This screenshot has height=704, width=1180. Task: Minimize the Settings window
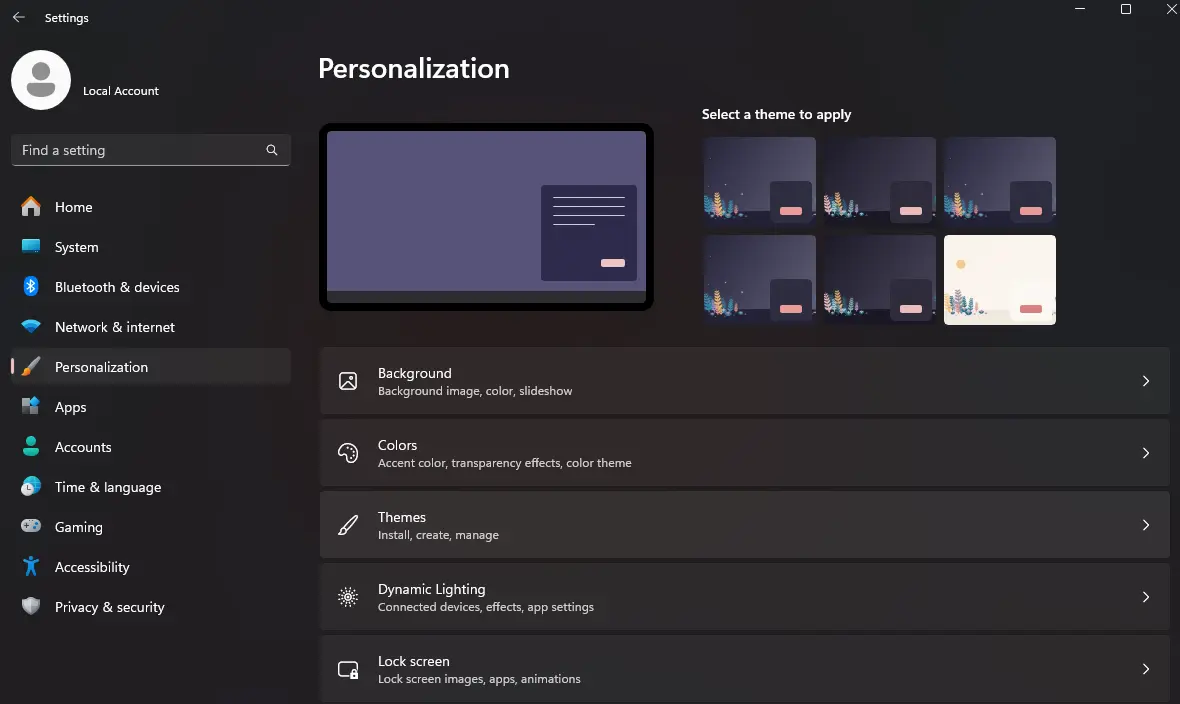1080,9
